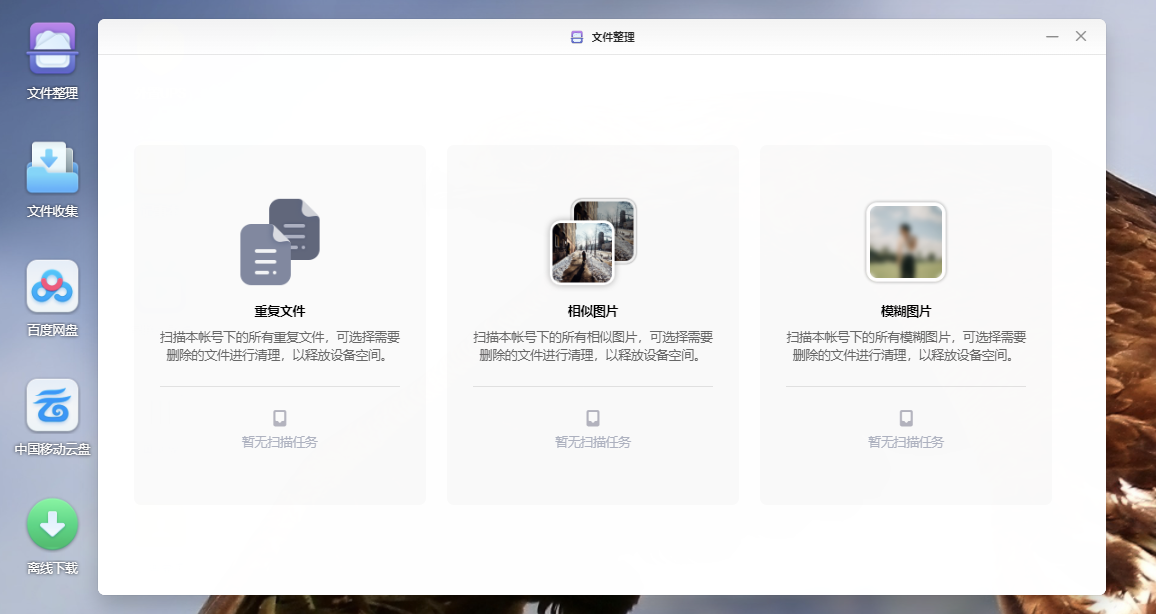Open the 文件整理 desktop icon
The image size is (1156, 614).
(52, 50)
